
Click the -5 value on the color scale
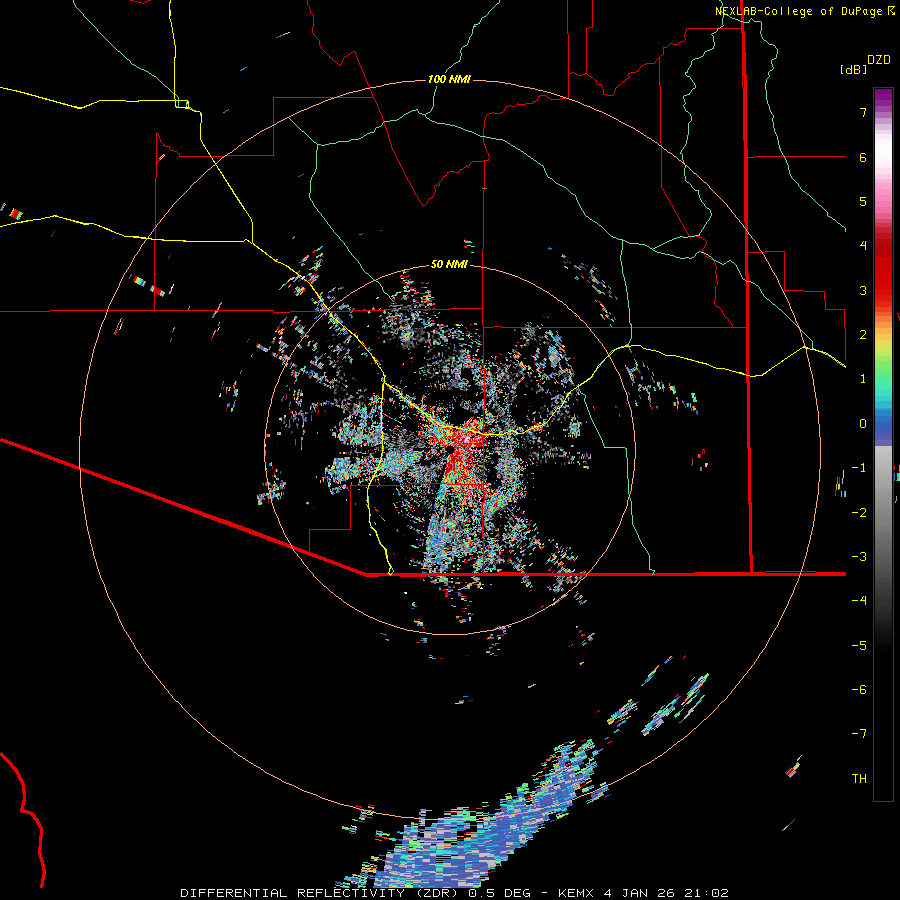[x=859, y=646]
